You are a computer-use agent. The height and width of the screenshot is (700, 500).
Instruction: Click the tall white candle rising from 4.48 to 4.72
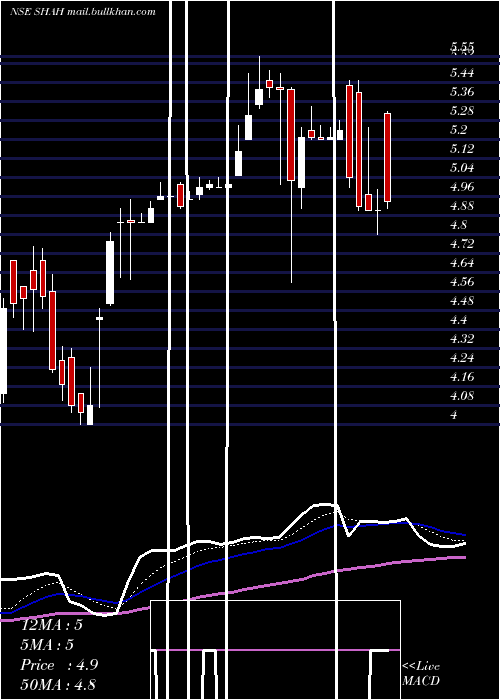coord(110,273)
